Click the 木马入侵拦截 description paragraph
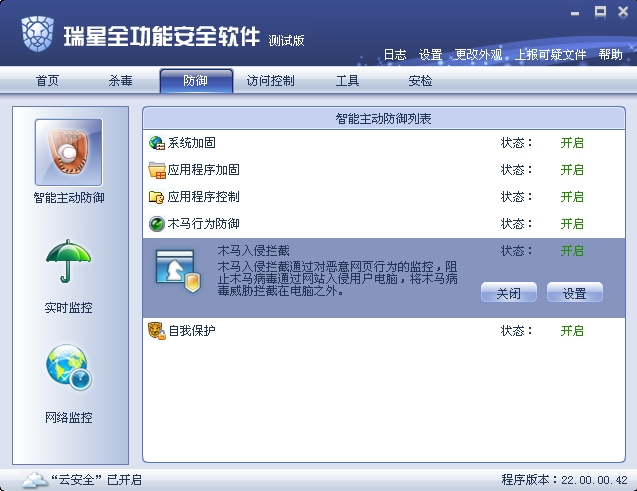637x491 pixels. 338,279
